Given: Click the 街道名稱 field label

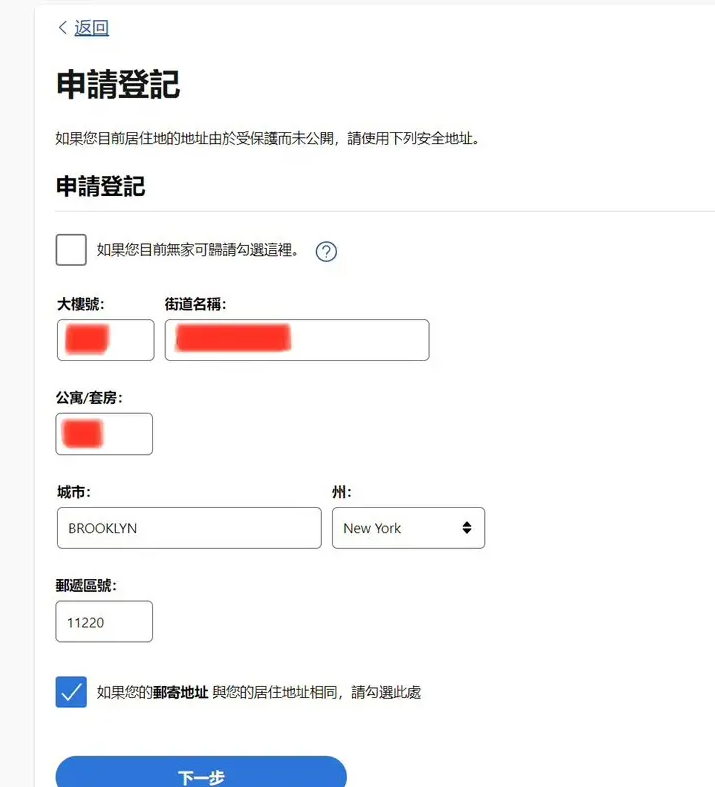Looking at the screenshot, I should [x=195, y=304].
